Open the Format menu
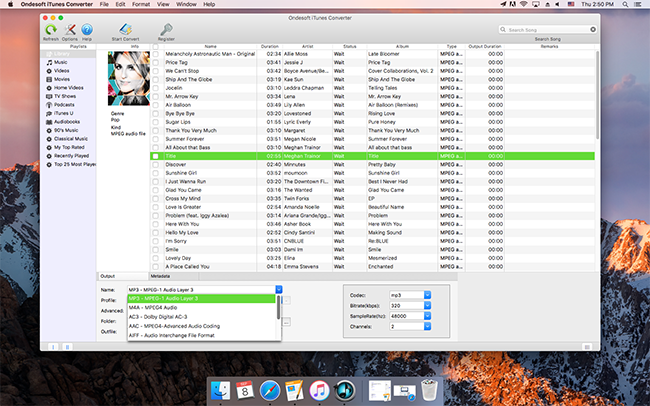Viewport: 650px width, 406px height. tap(141, 4)
